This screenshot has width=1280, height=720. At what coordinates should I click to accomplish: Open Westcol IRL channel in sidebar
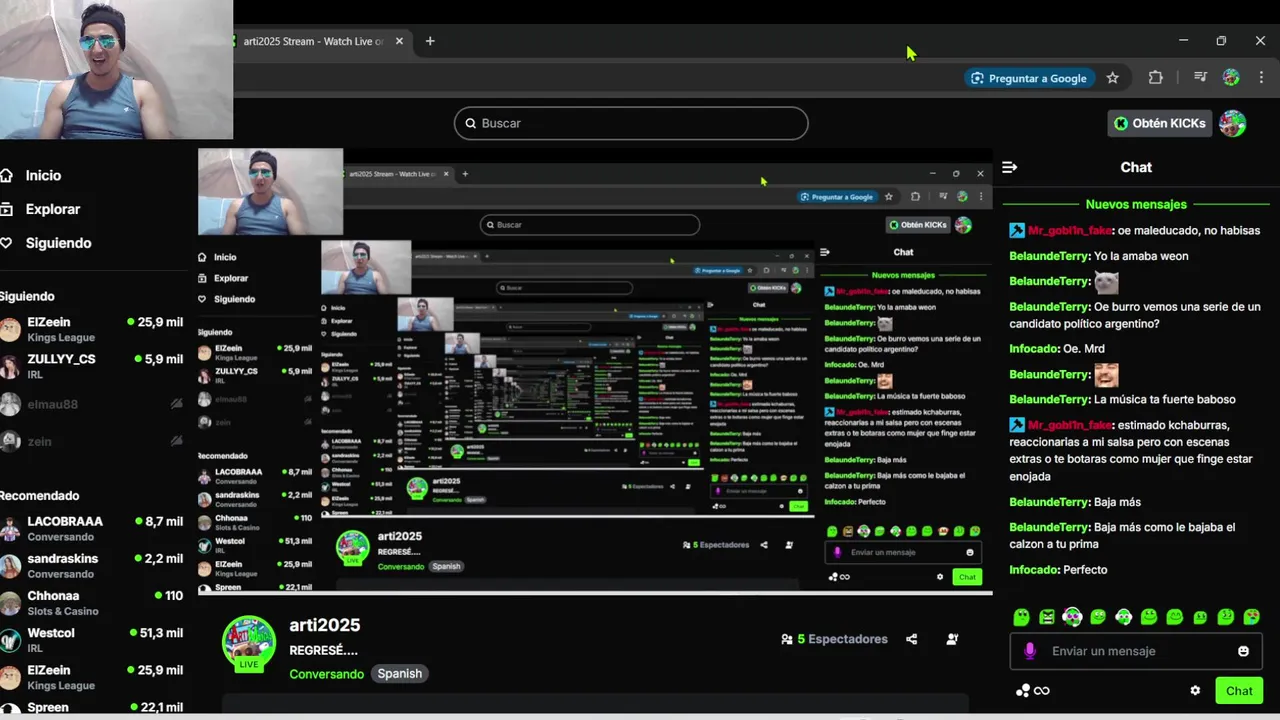92,640
